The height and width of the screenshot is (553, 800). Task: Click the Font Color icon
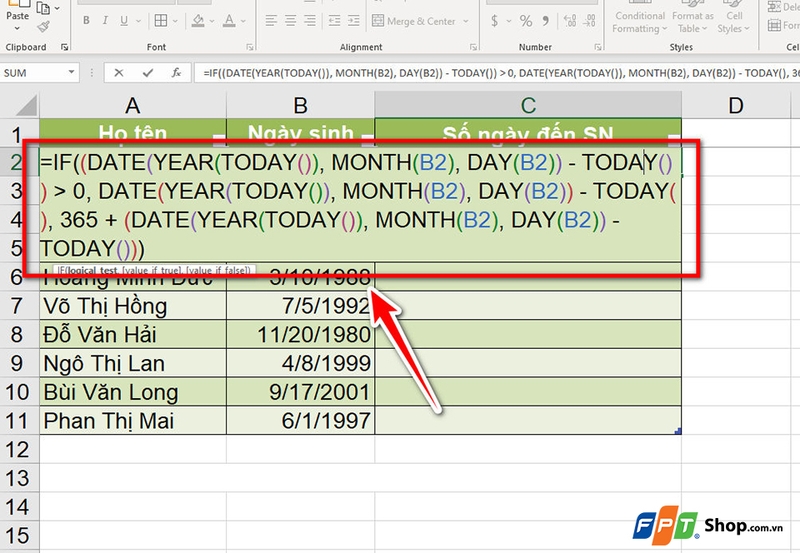pos(230,20)
